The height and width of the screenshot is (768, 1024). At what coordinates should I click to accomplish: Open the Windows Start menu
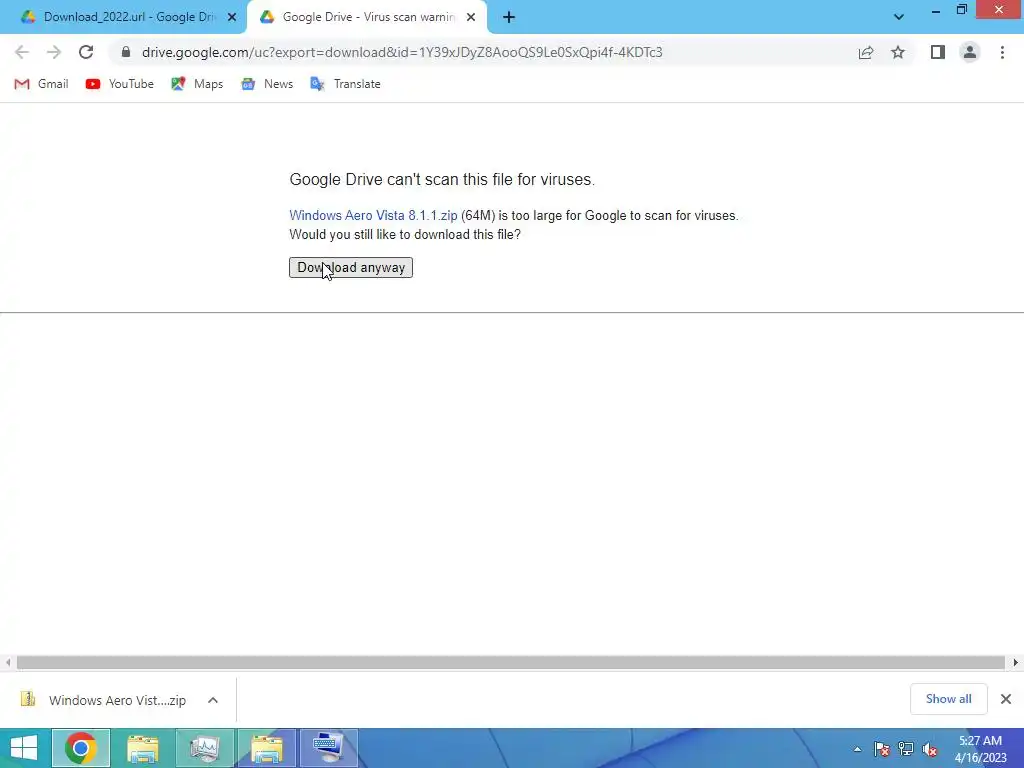click(x=24, y=748)
